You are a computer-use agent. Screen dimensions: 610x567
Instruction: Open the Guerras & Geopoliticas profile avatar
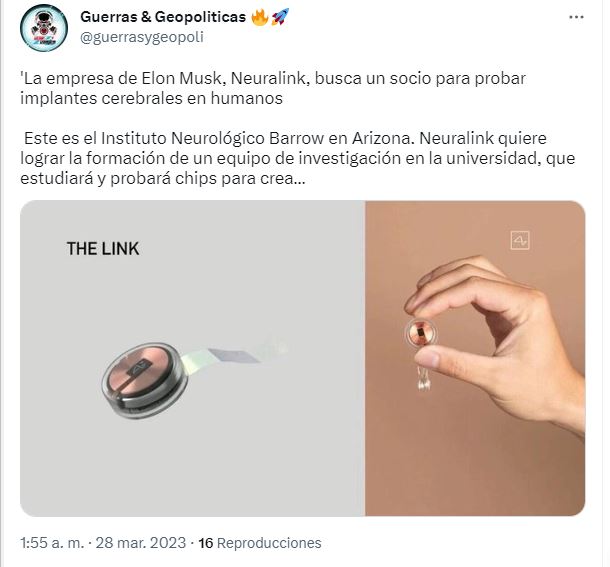click(44, 28)
